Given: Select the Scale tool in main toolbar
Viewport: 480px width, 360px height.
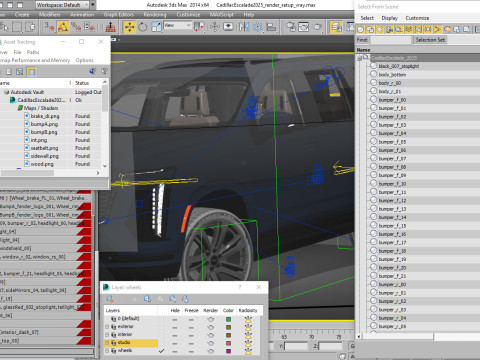Looking at the screenshot, I should pos(156,27).
